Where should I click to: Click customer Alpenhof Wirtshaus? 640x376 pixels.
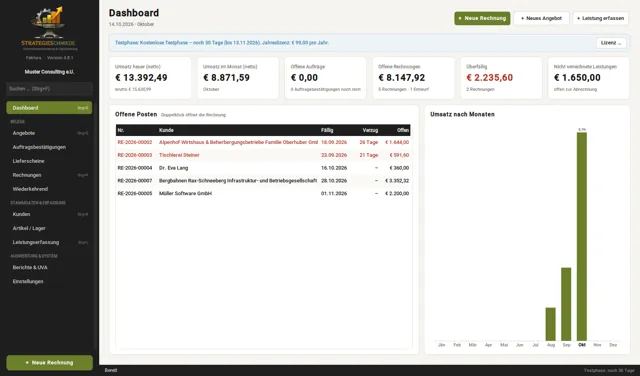(x=238, y=142)
